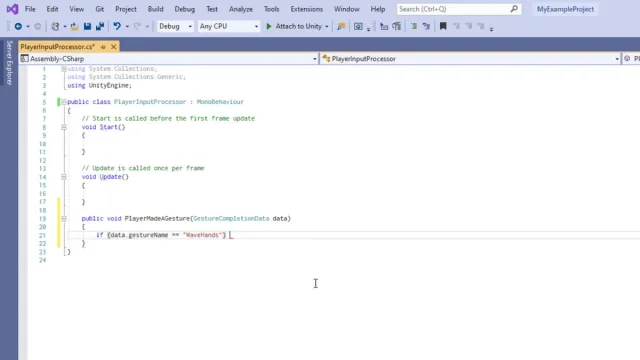Open the Build menu
The image size is (640, 360).
[156, 9]
